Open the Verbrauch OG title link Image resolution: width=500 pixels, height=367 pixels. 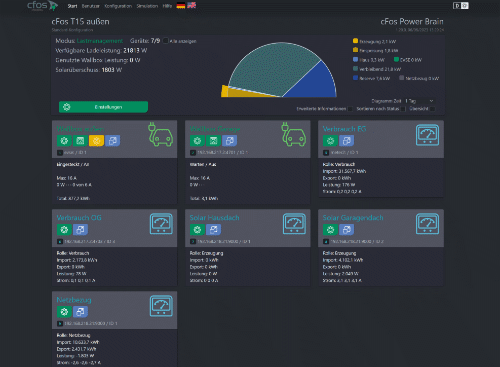(x=79, y=218)
